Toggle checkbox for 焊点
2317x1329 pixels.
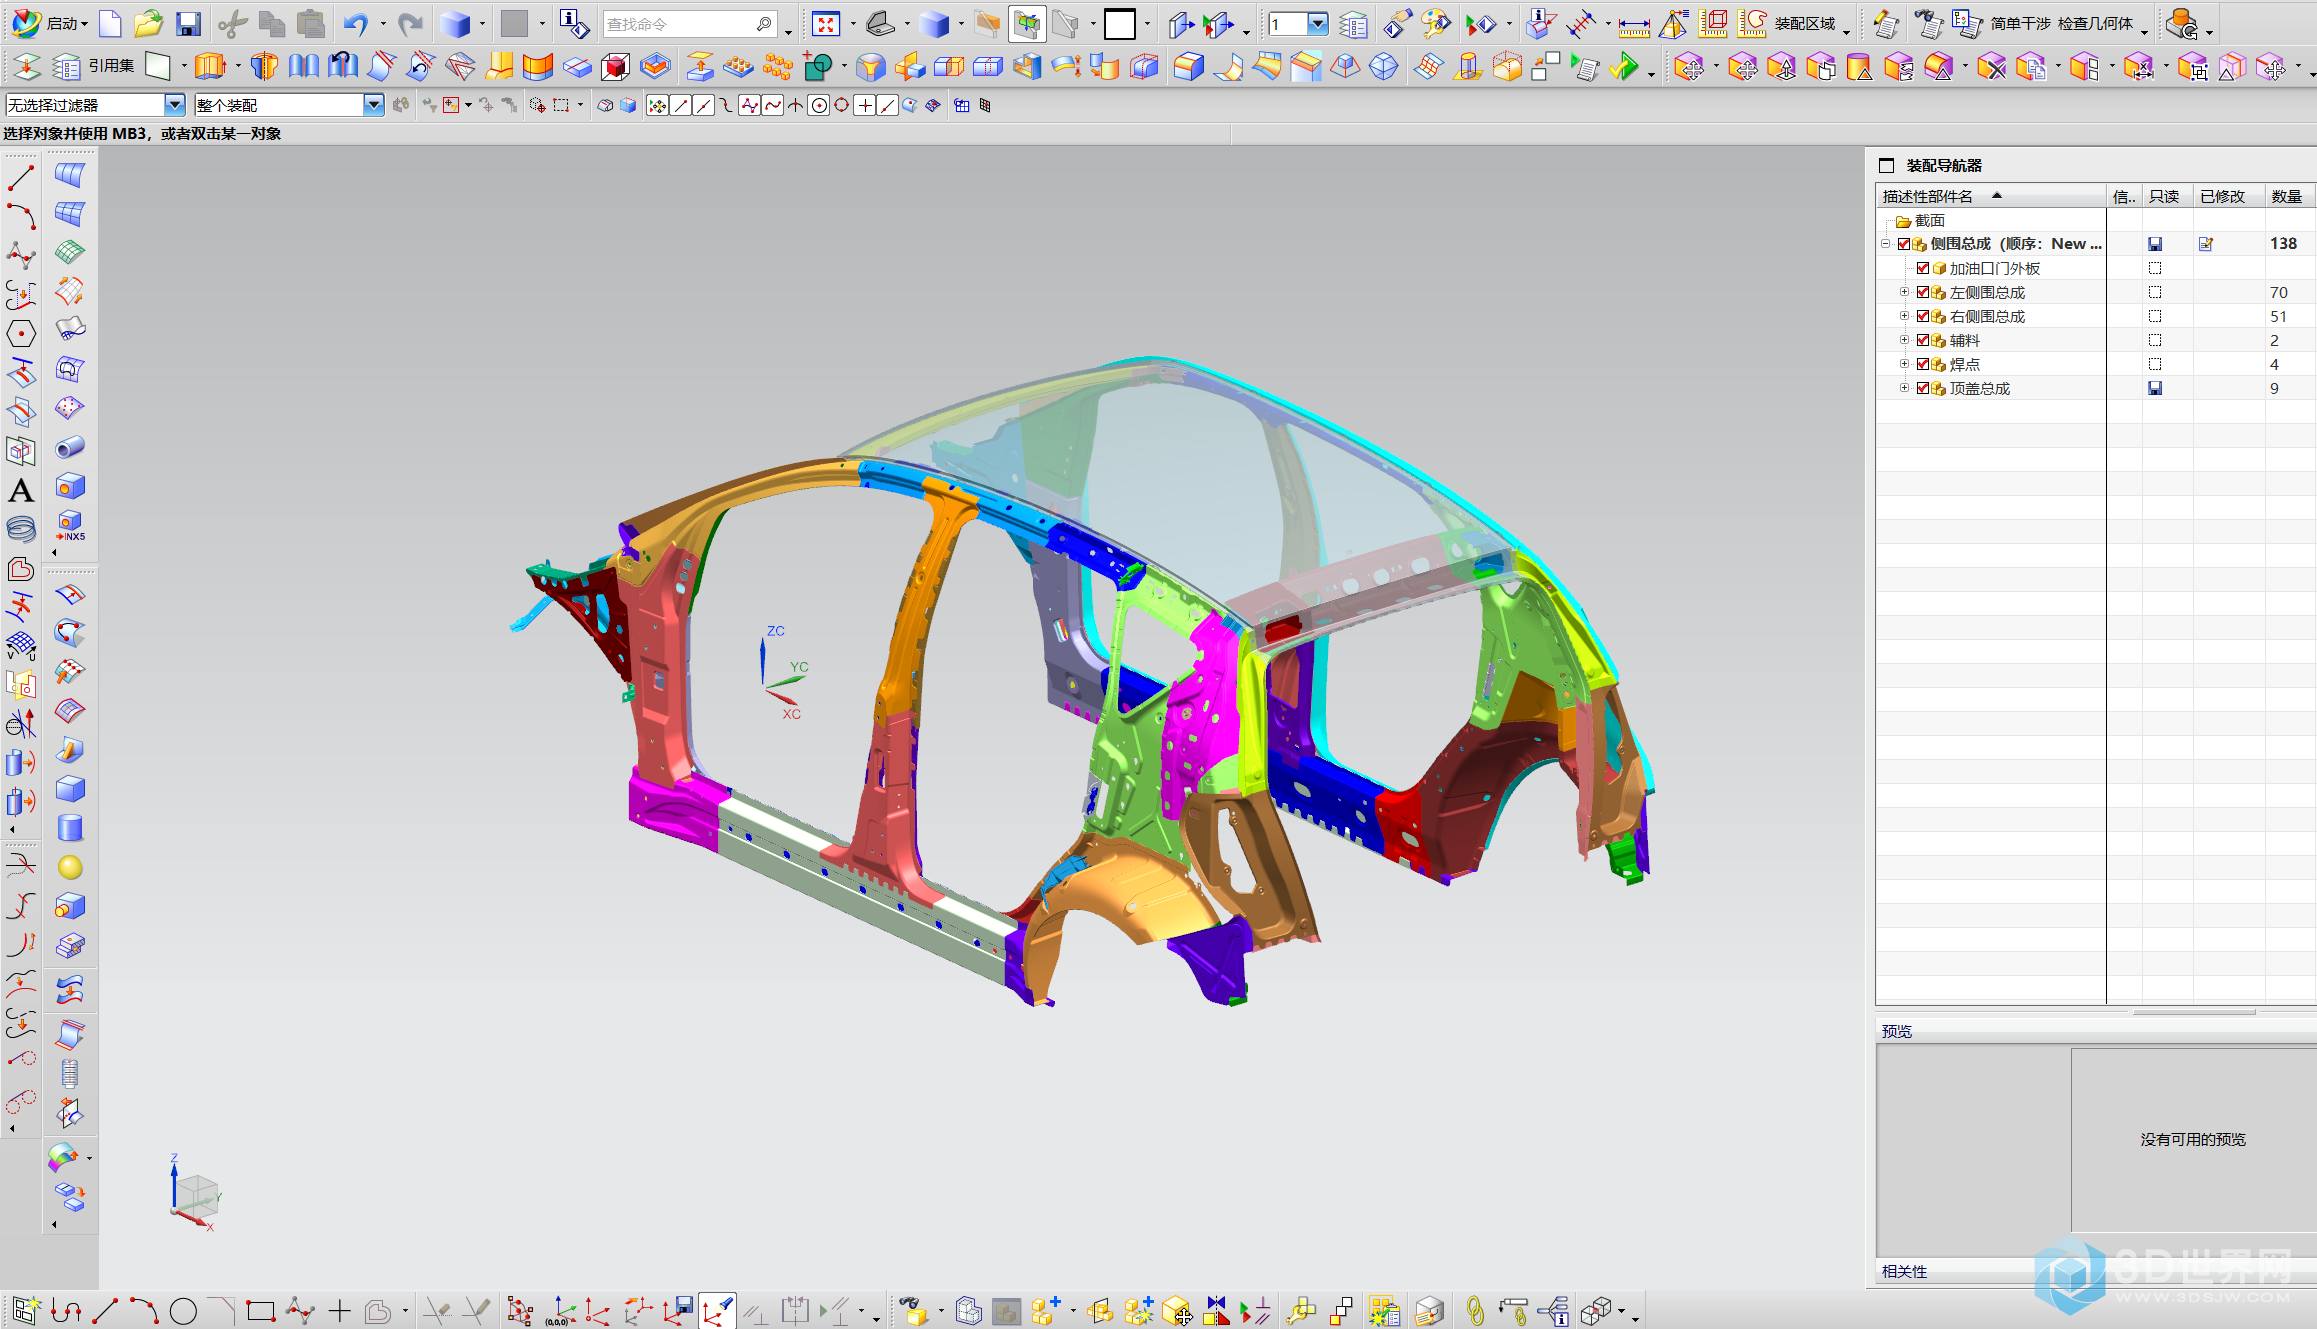point(1922,364)
